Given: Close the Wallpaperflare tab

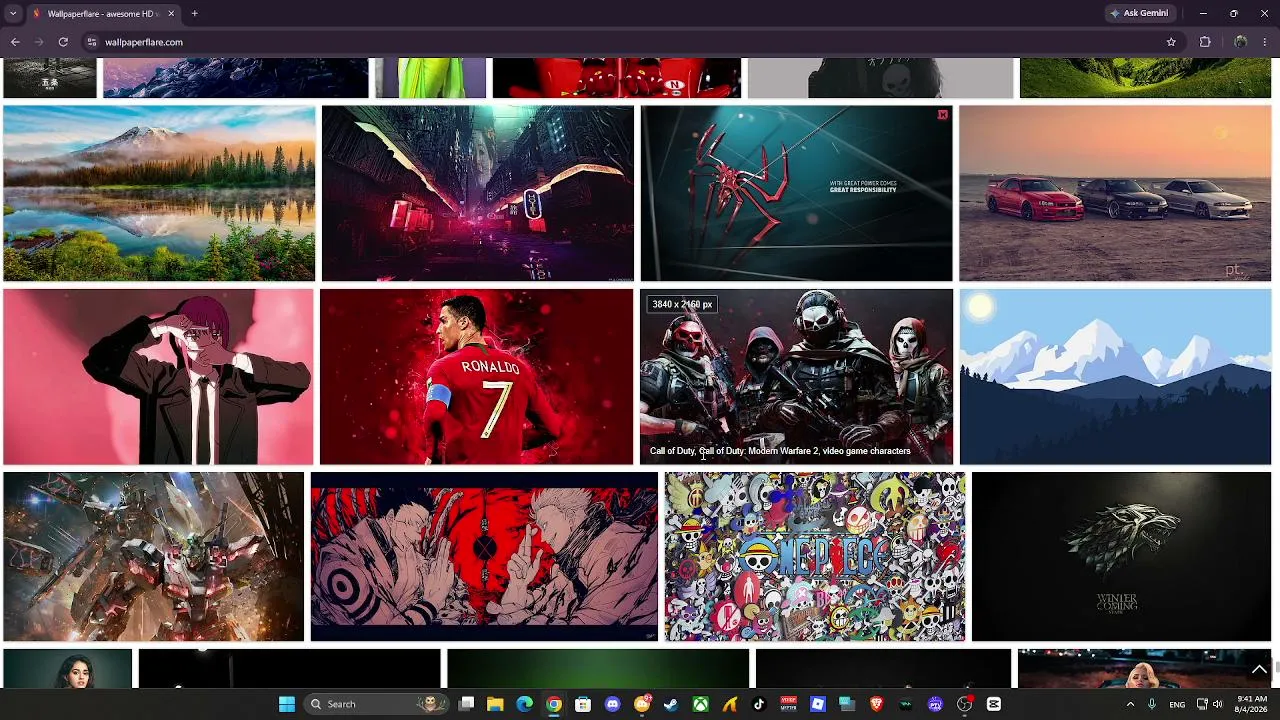Looking at the screenshot, I should (171, 14).
